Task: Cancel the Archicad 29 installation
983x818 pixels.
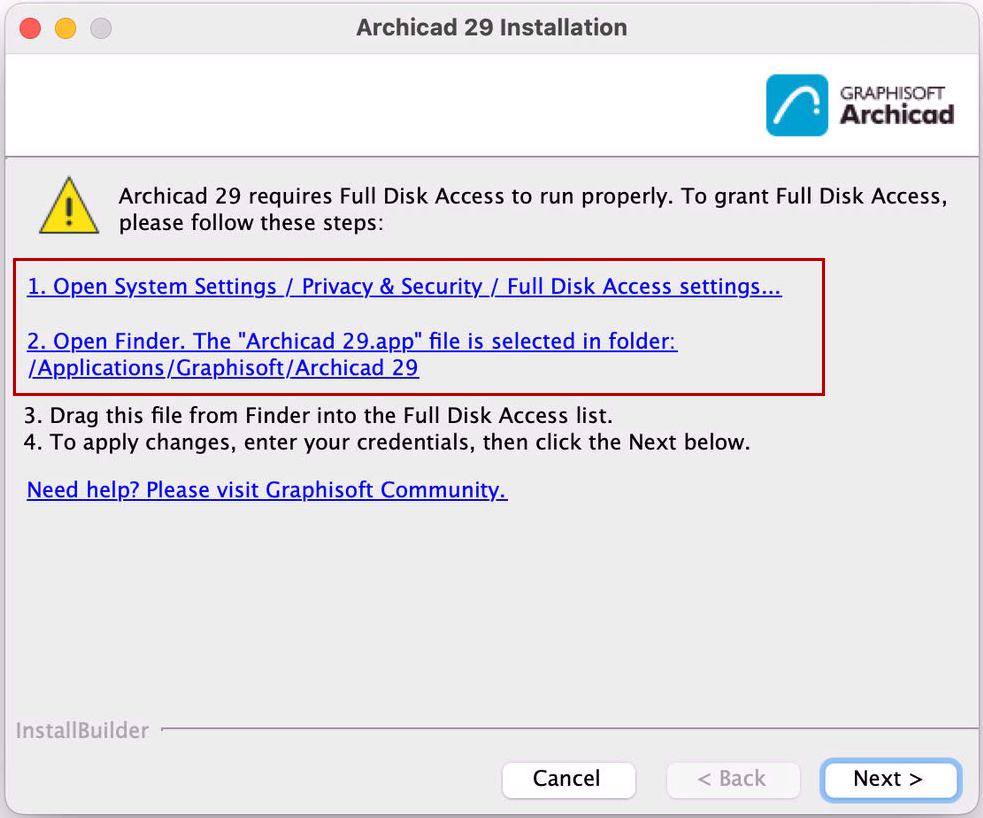Action: pyautogui.click(x=569, y=779)
